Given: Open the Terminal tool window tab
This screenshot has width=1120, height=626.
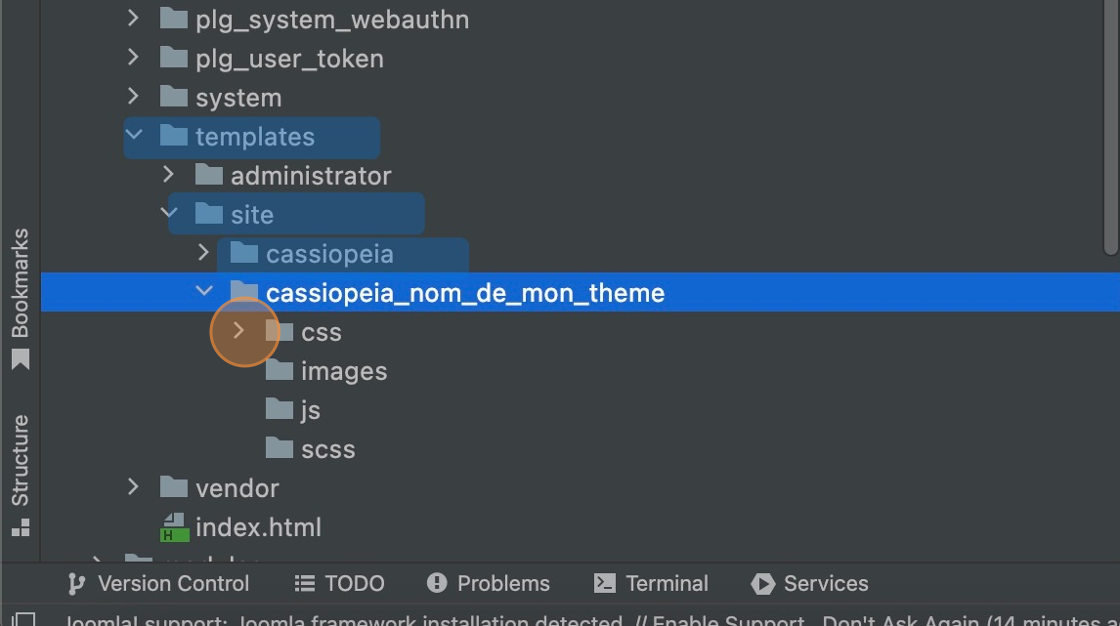Looking at the screenshot, I should pos(666,584).
